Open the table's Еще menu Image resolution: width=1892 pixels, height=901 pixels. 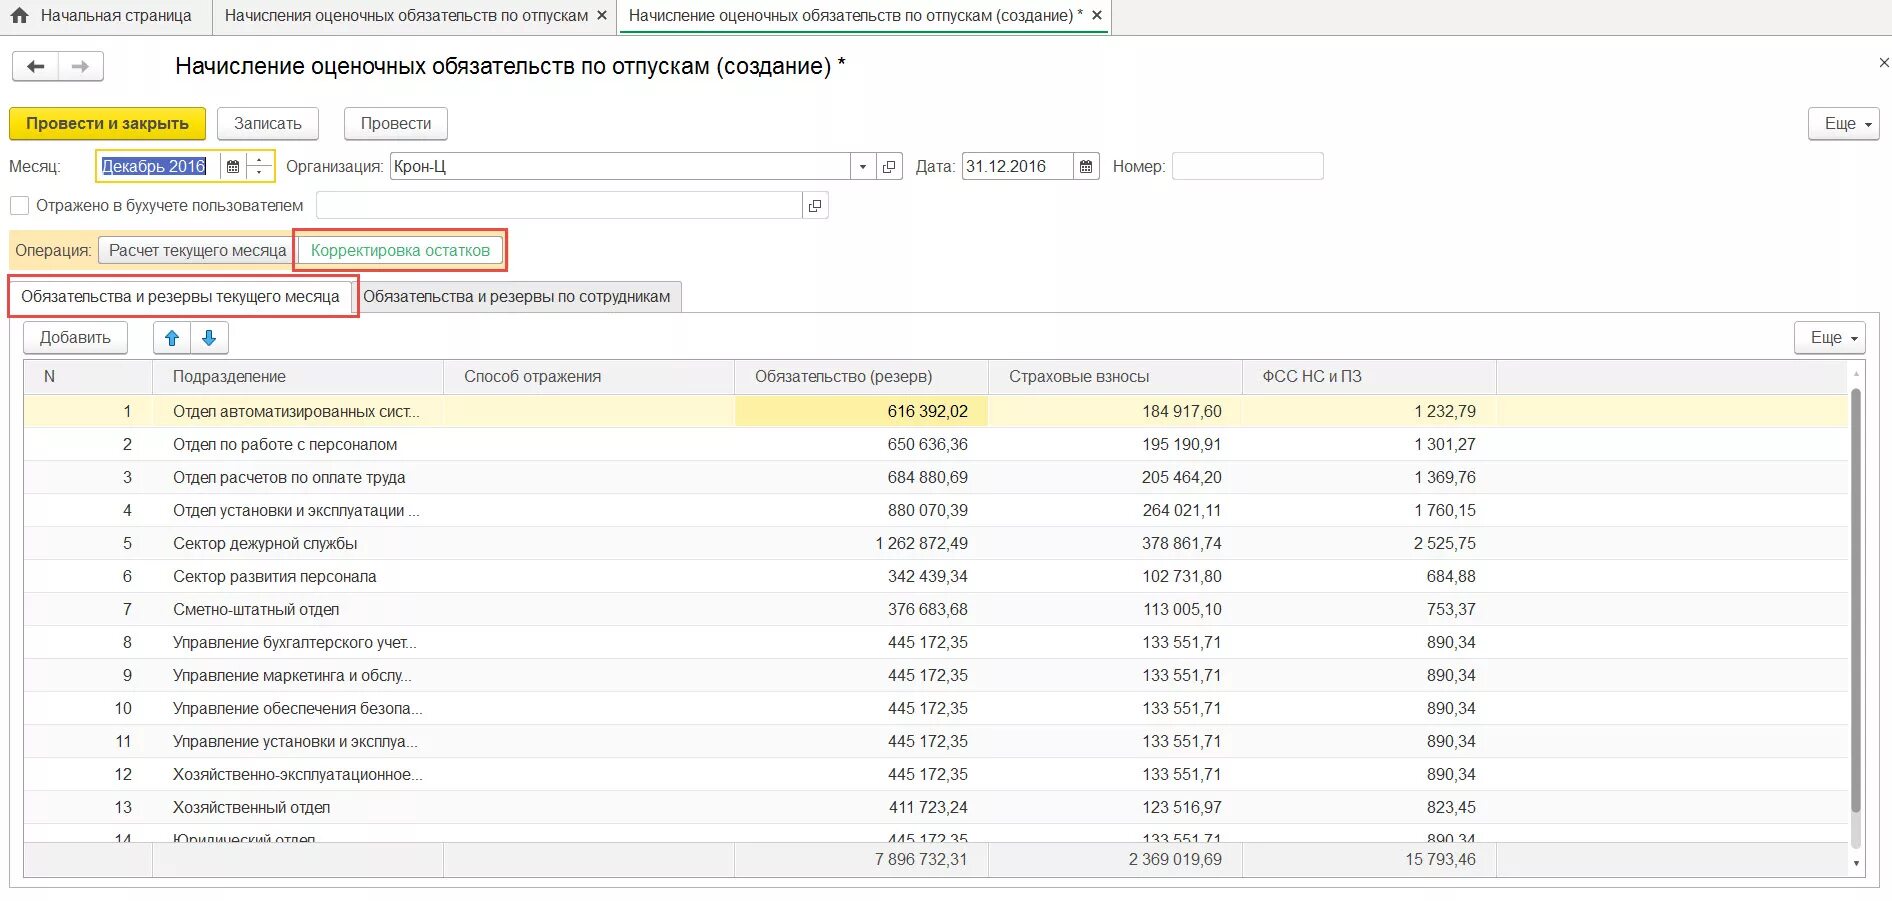tap(1829, 338)
